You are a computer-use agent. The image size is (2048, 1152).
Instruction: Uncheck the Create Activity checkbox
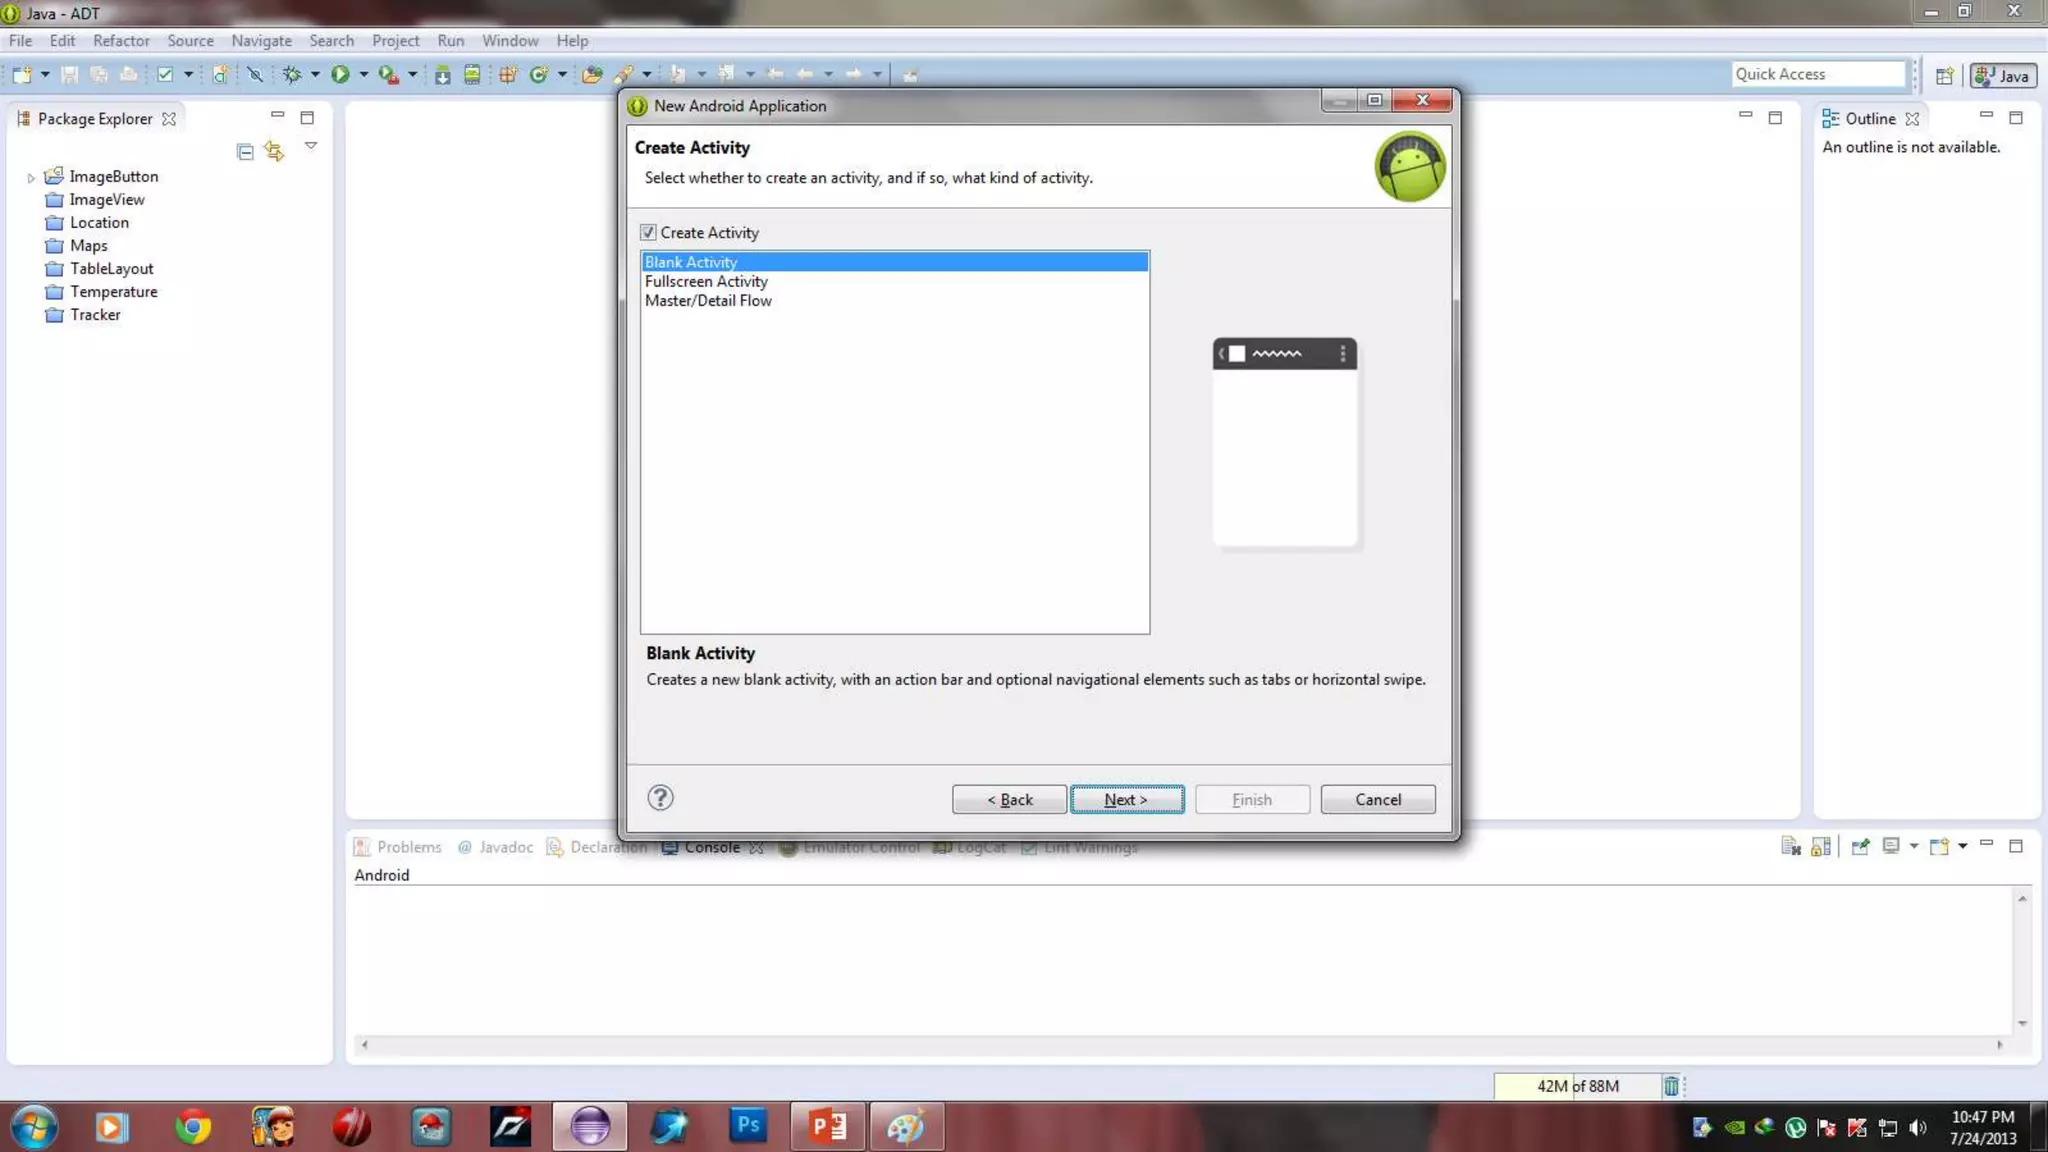pos(649,233)
